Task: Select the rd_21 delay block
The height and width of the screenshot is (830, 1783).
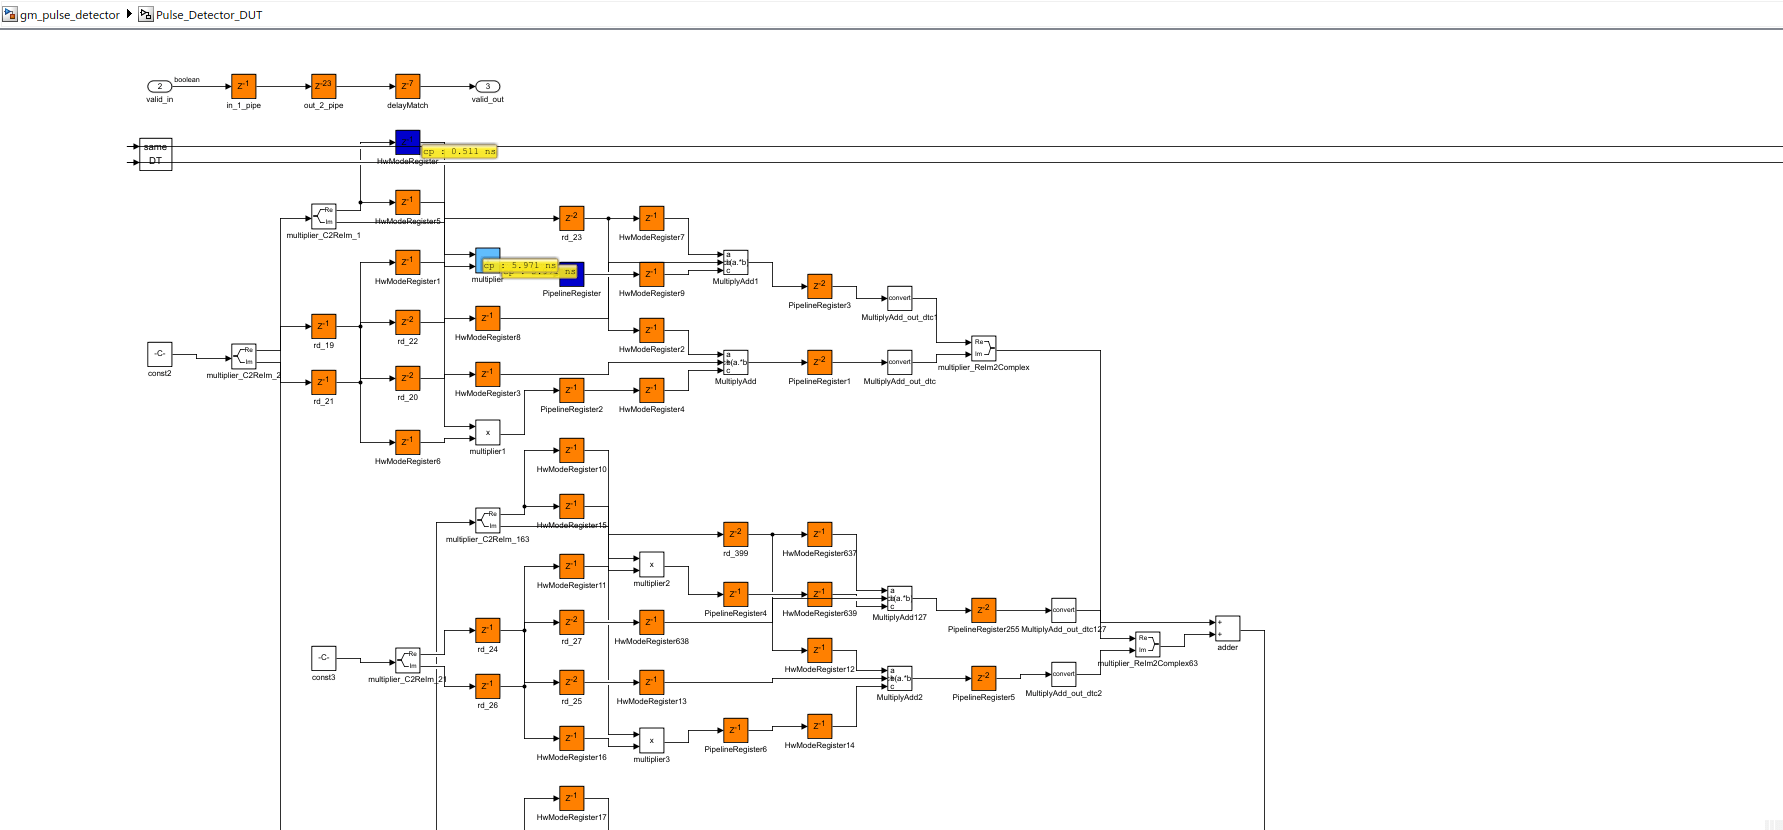Action: pos(324,382)
